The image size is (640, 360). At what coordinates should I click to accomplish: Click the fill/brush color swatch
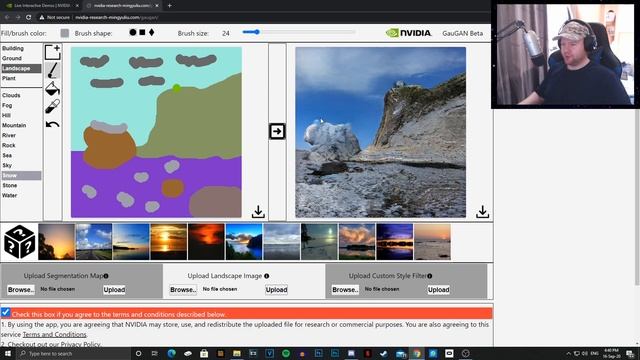click(64, 33)
